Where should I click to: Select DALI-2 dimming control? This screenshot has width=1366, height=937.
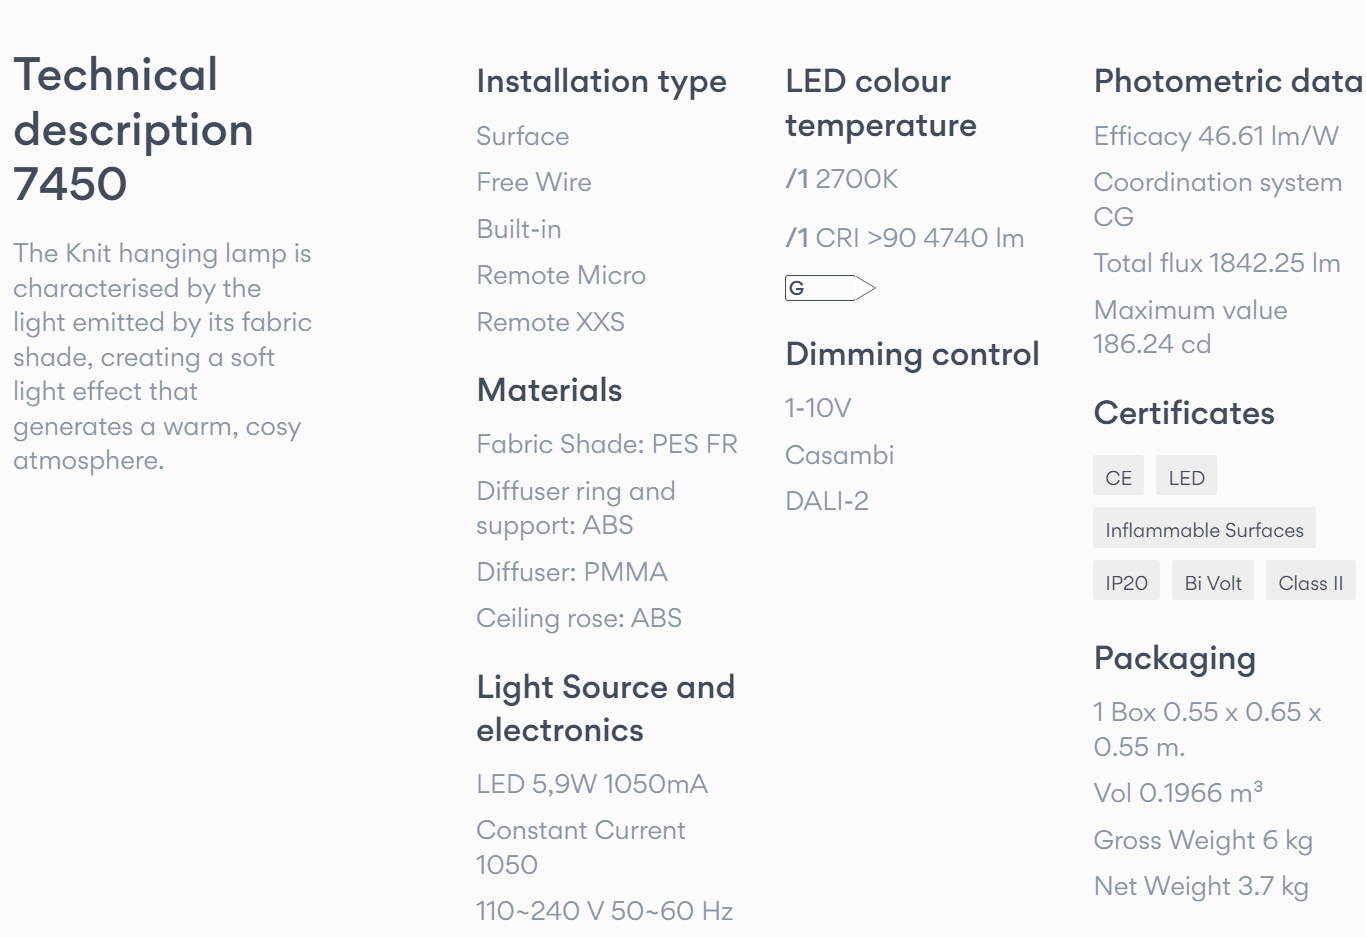click(827, 501)
